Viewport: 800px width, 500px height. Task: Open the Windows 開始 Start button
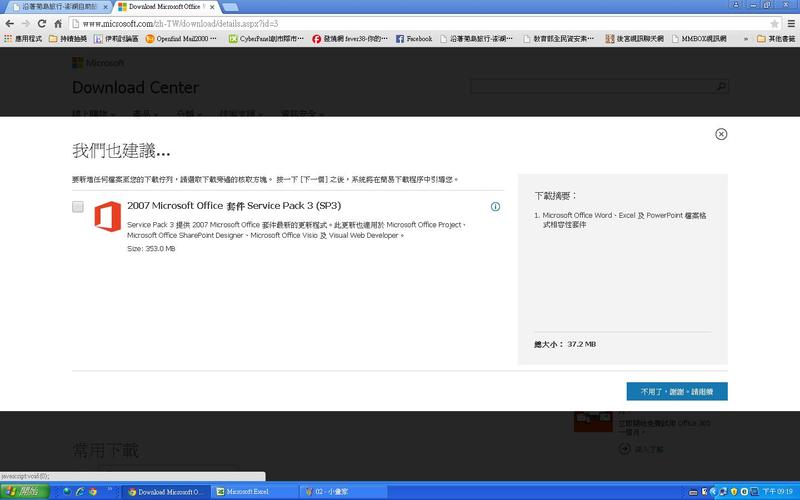tap(24, 492)
